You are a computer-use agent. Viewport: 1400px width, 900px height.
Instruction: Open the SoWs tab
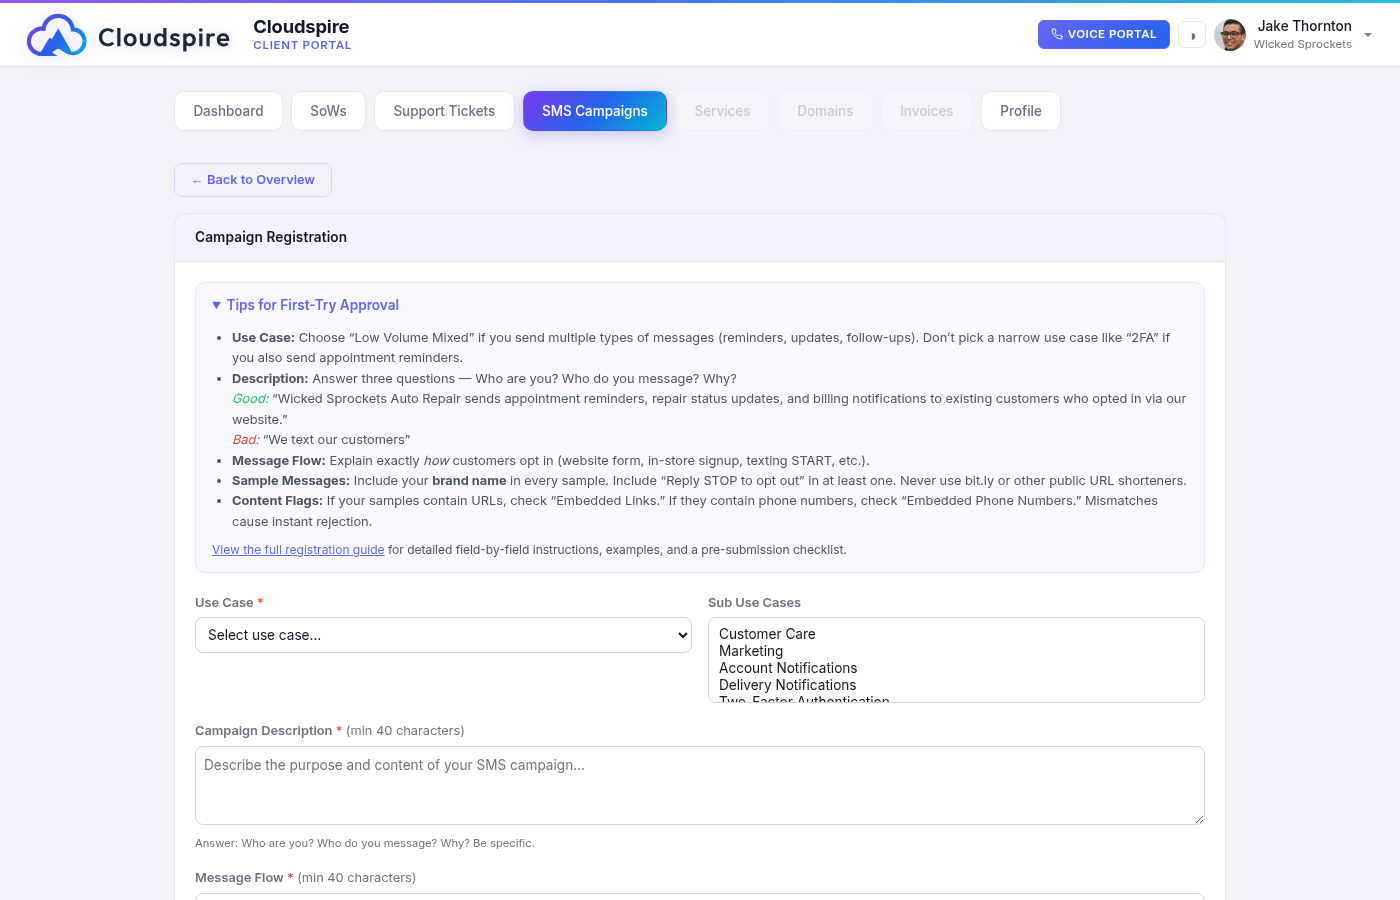pyautogui.click(x=328, y=111)
